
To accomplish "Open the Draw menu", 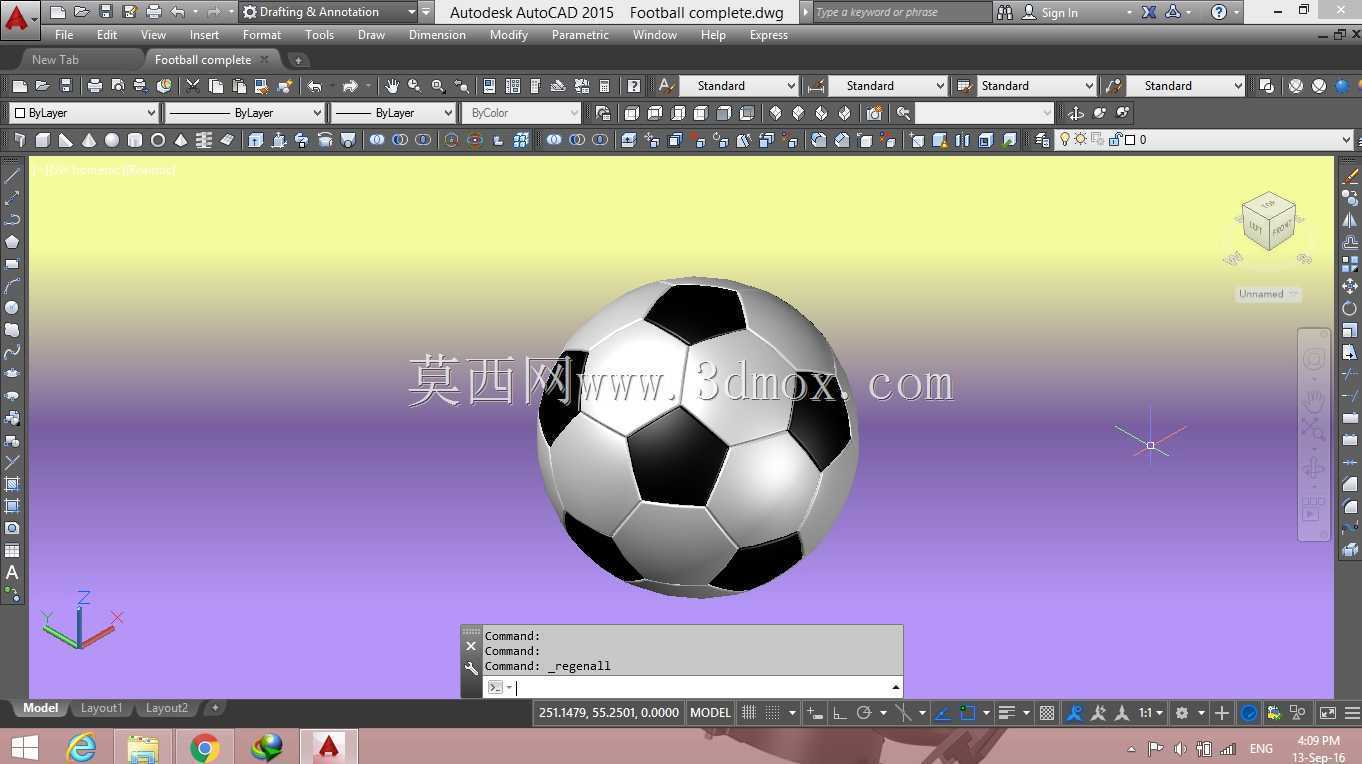I will click(x=371, y=35).
